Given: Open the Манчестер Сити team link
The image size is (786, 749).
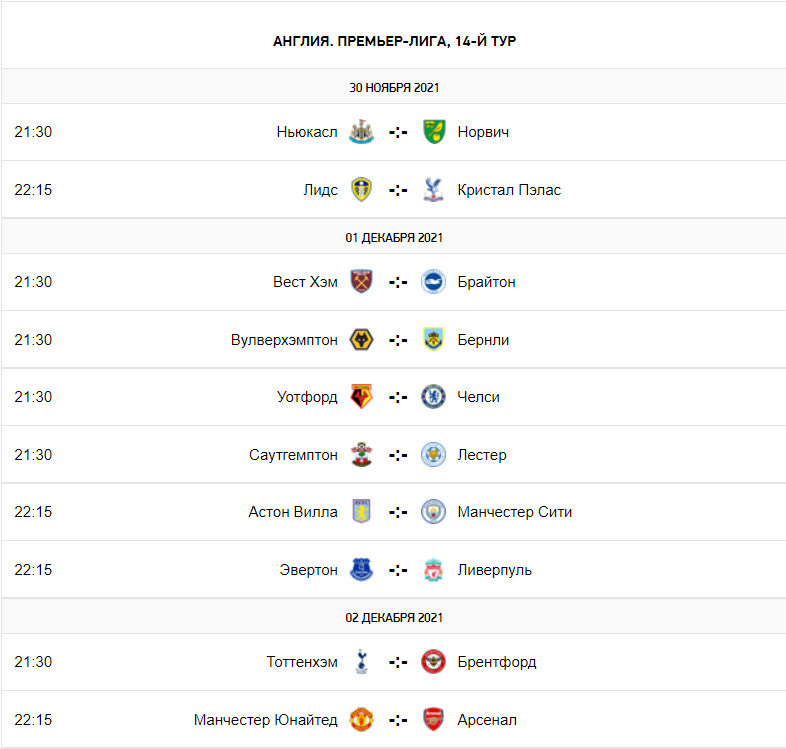Looking at the screenshot, I should 514,512.
